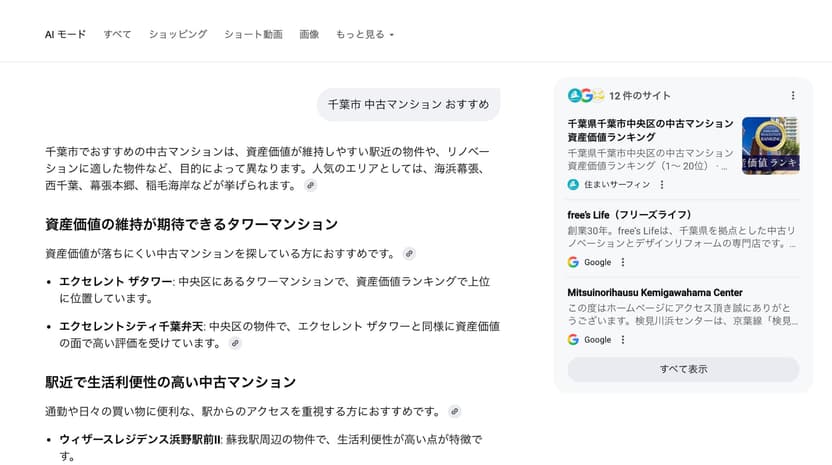Open the three-dot menu of 12 件のサイト panel
832x465 pixels.
793,96
